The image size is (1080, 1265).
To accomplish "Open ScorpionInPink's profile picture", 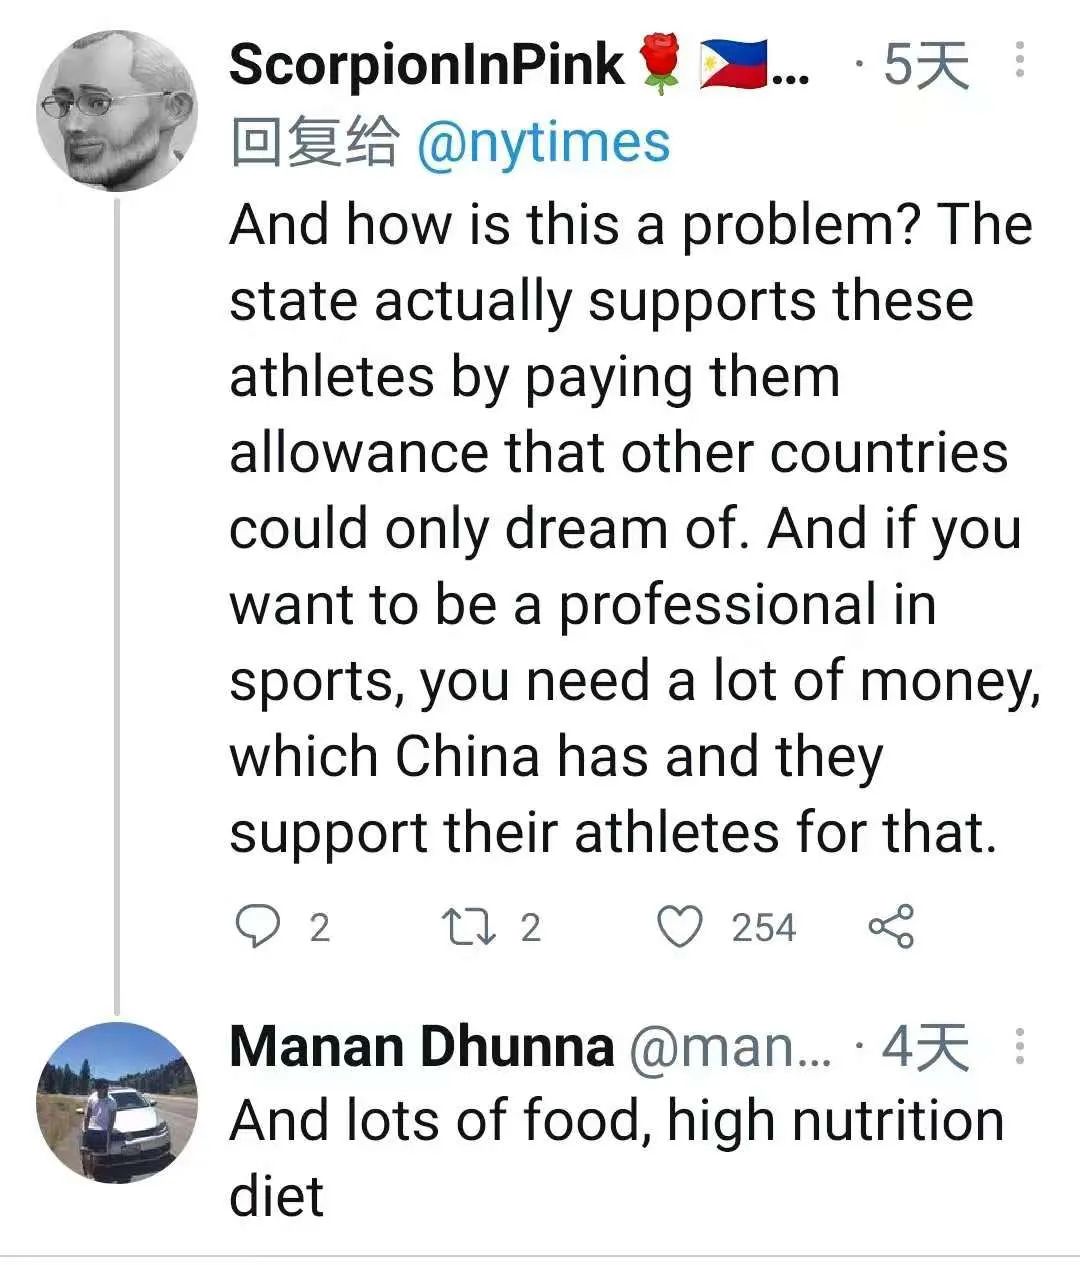I will click(x=117, y=111).
